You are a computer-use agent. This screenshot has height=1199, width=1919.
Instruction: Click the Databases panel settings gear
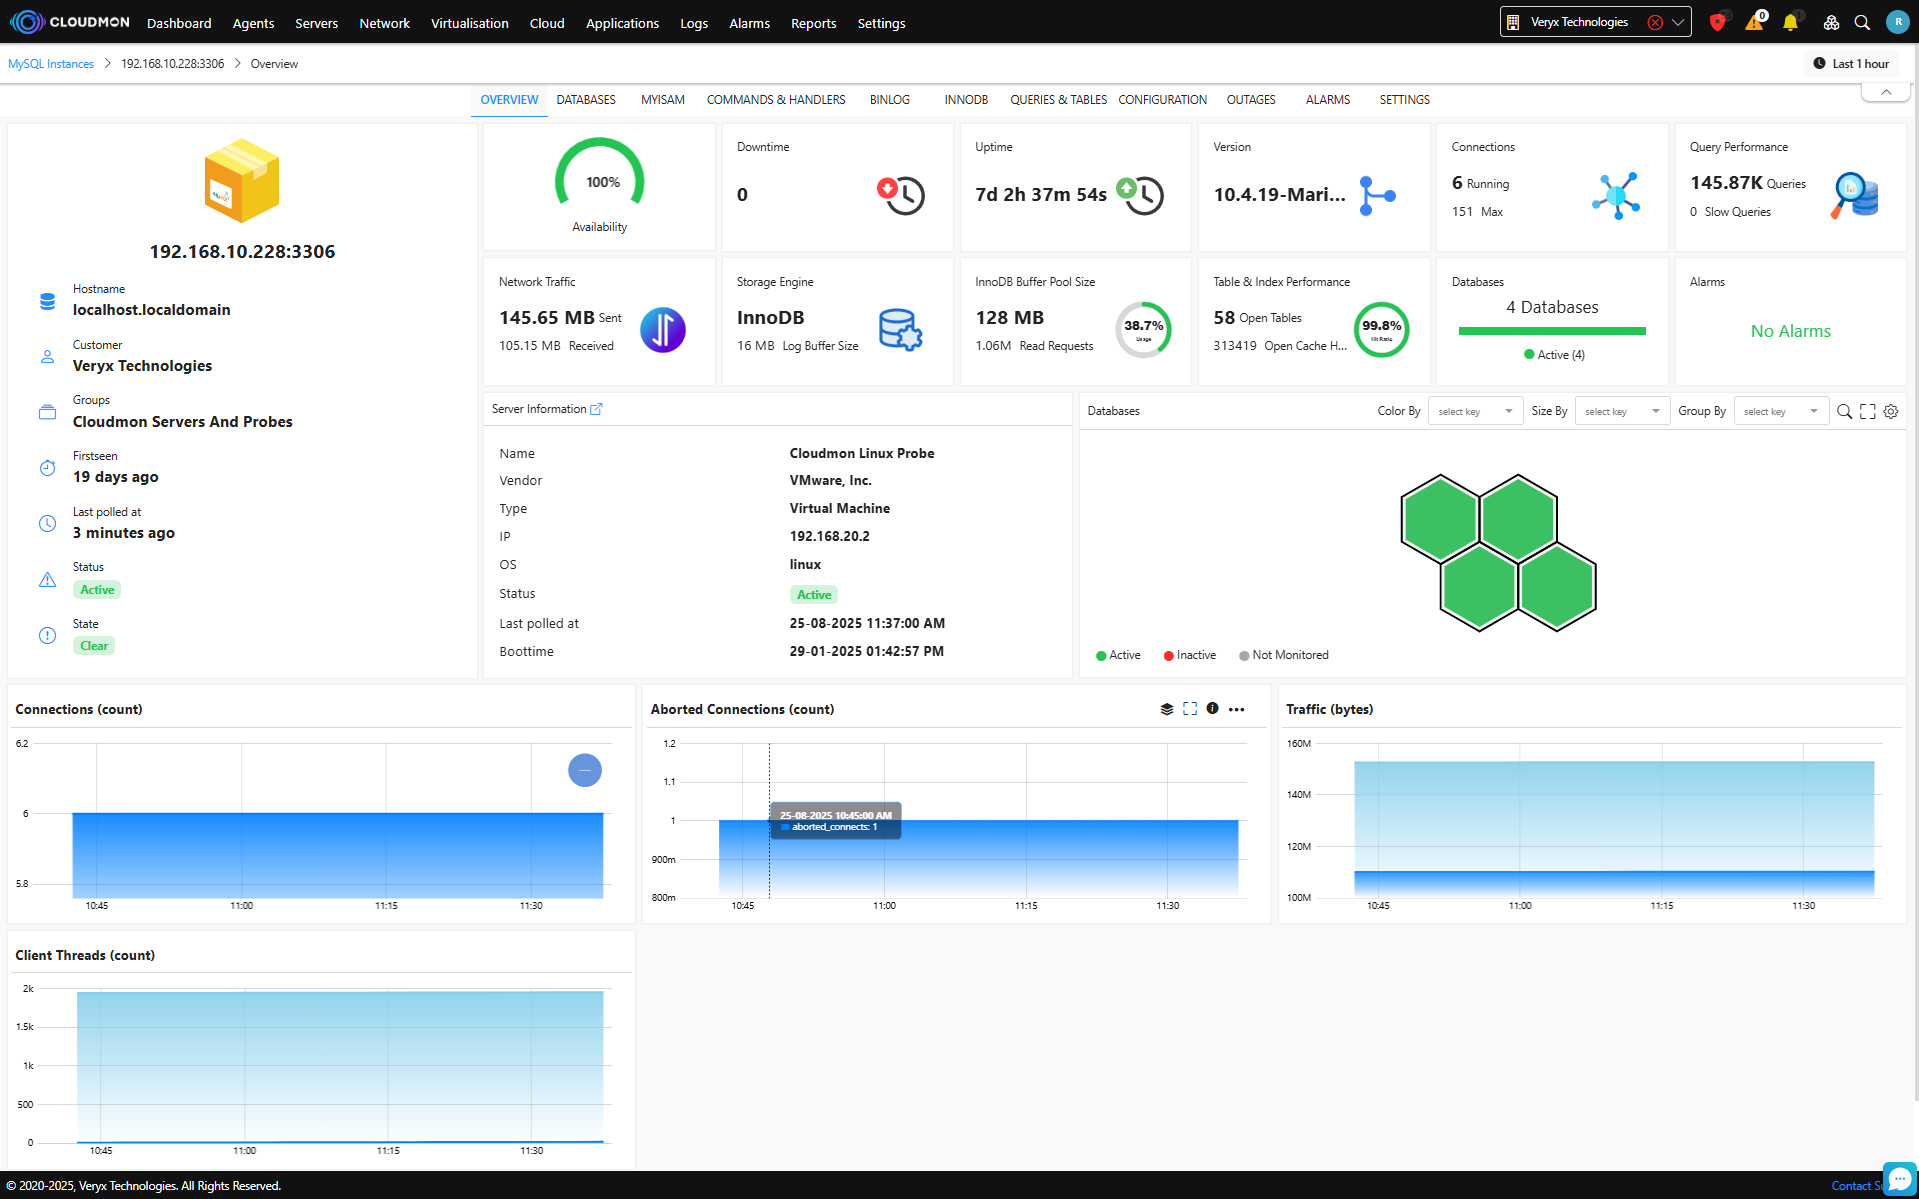pyautogui.click(x=1891, y=411)
